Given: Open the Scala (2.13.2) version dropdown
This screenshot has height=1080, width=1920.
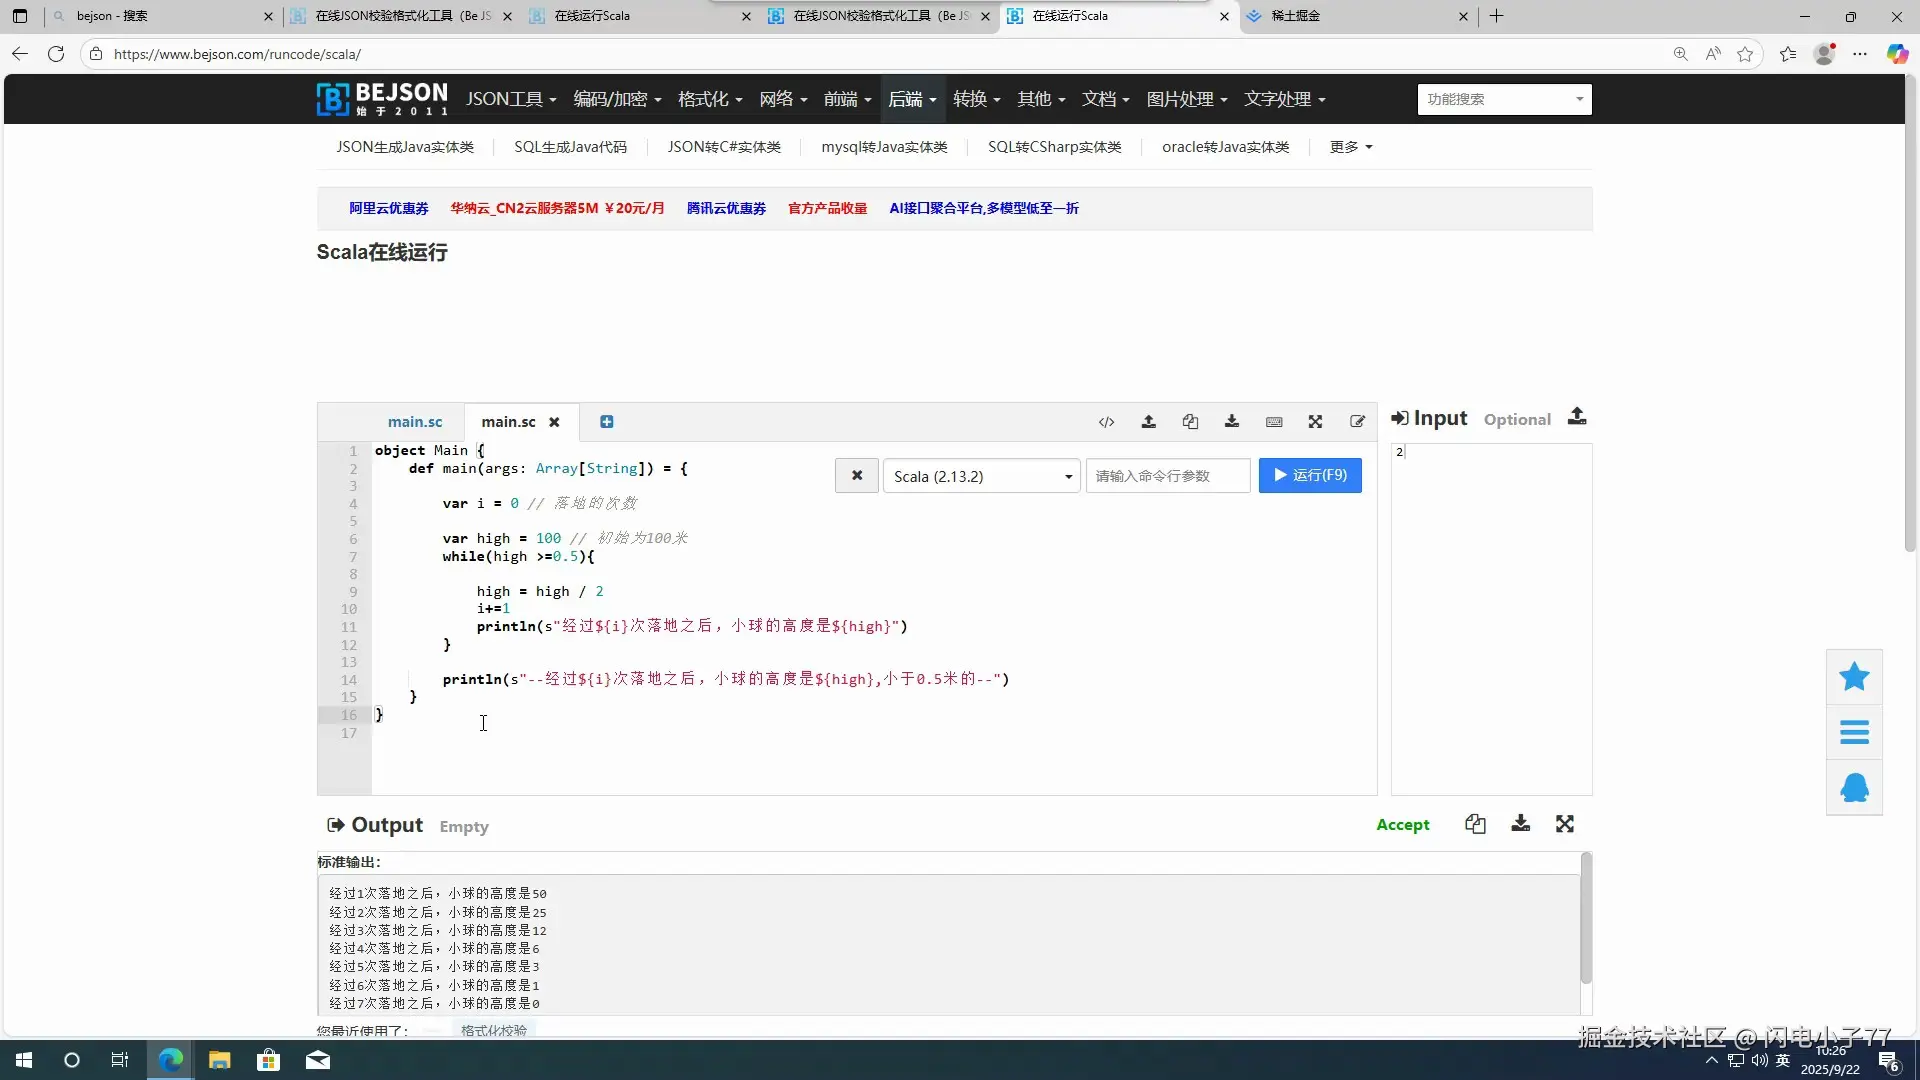Looking at the screenshot, I should coord(981,476).
